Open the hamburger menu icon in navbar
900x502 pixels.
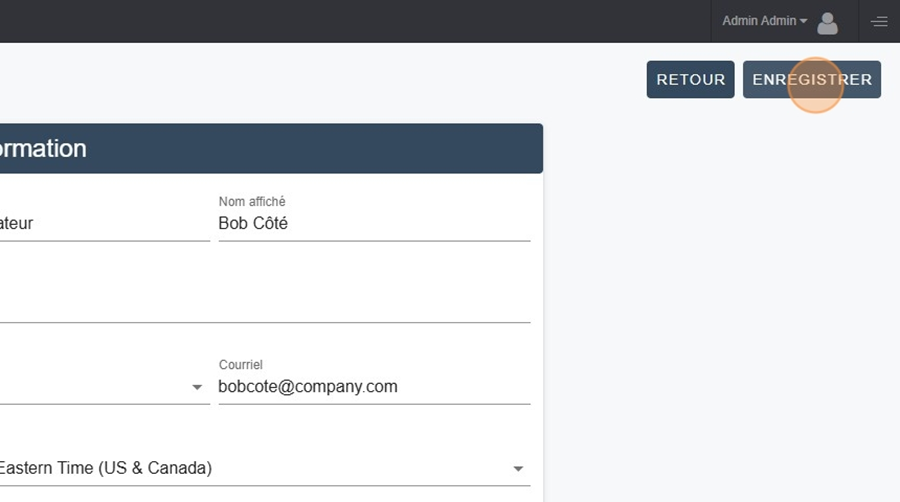coord(879,22)
